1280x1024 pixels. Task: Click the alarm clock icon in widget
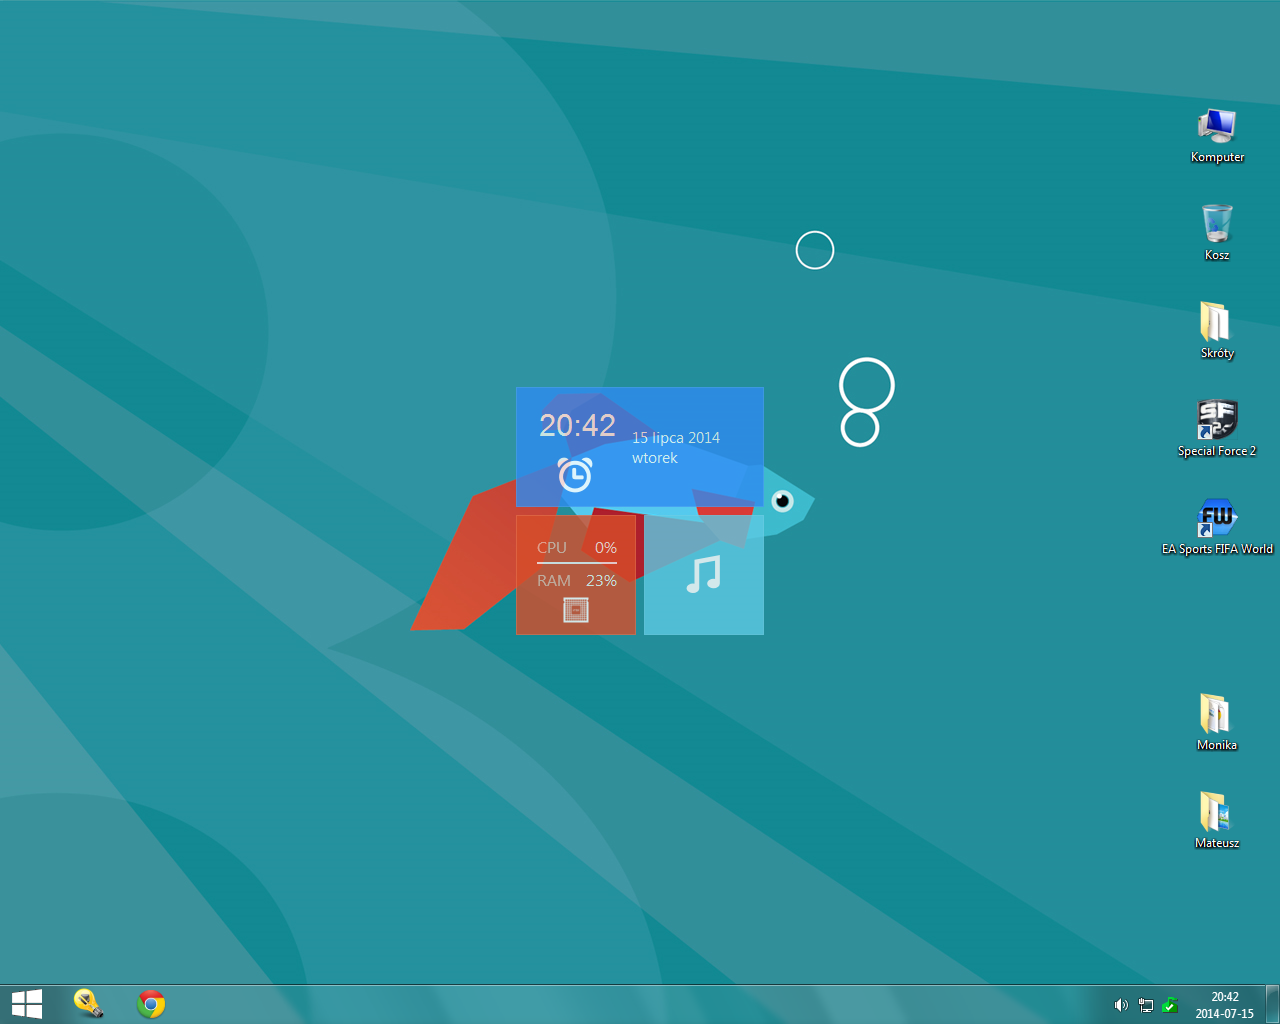click(x=575, y=474)
